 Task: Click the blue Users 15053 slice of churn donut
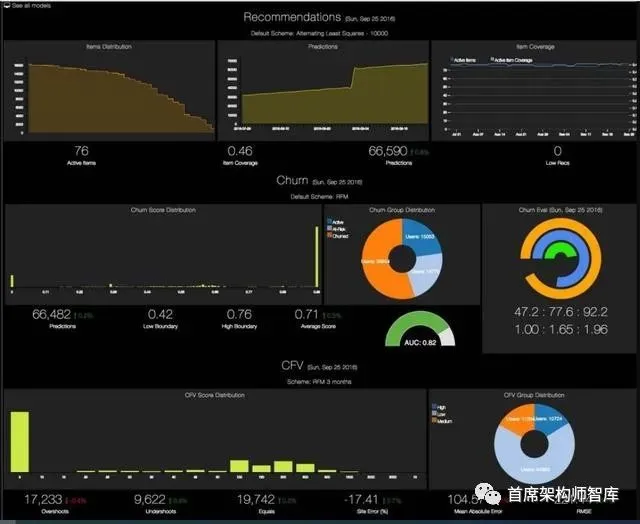click(x=422, y=237)
